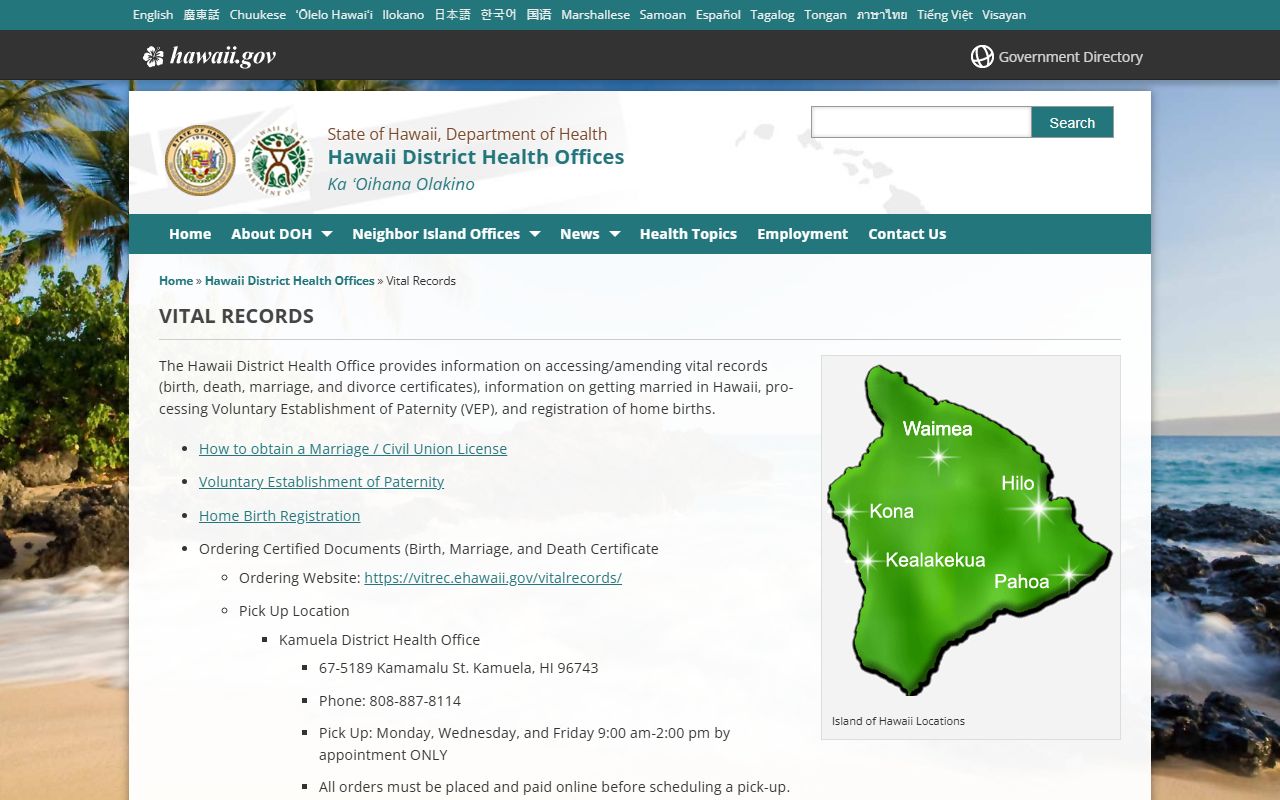Click the Search button
This screenshot has height=800, width=1280.
point(1072,122)
